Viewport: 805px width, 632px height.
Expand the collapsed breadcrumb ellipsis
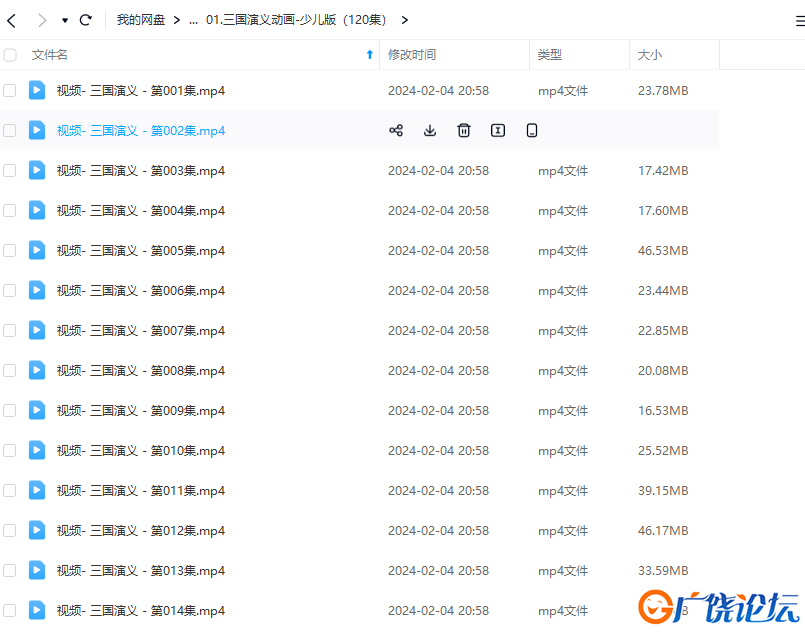tap(193, 21)
